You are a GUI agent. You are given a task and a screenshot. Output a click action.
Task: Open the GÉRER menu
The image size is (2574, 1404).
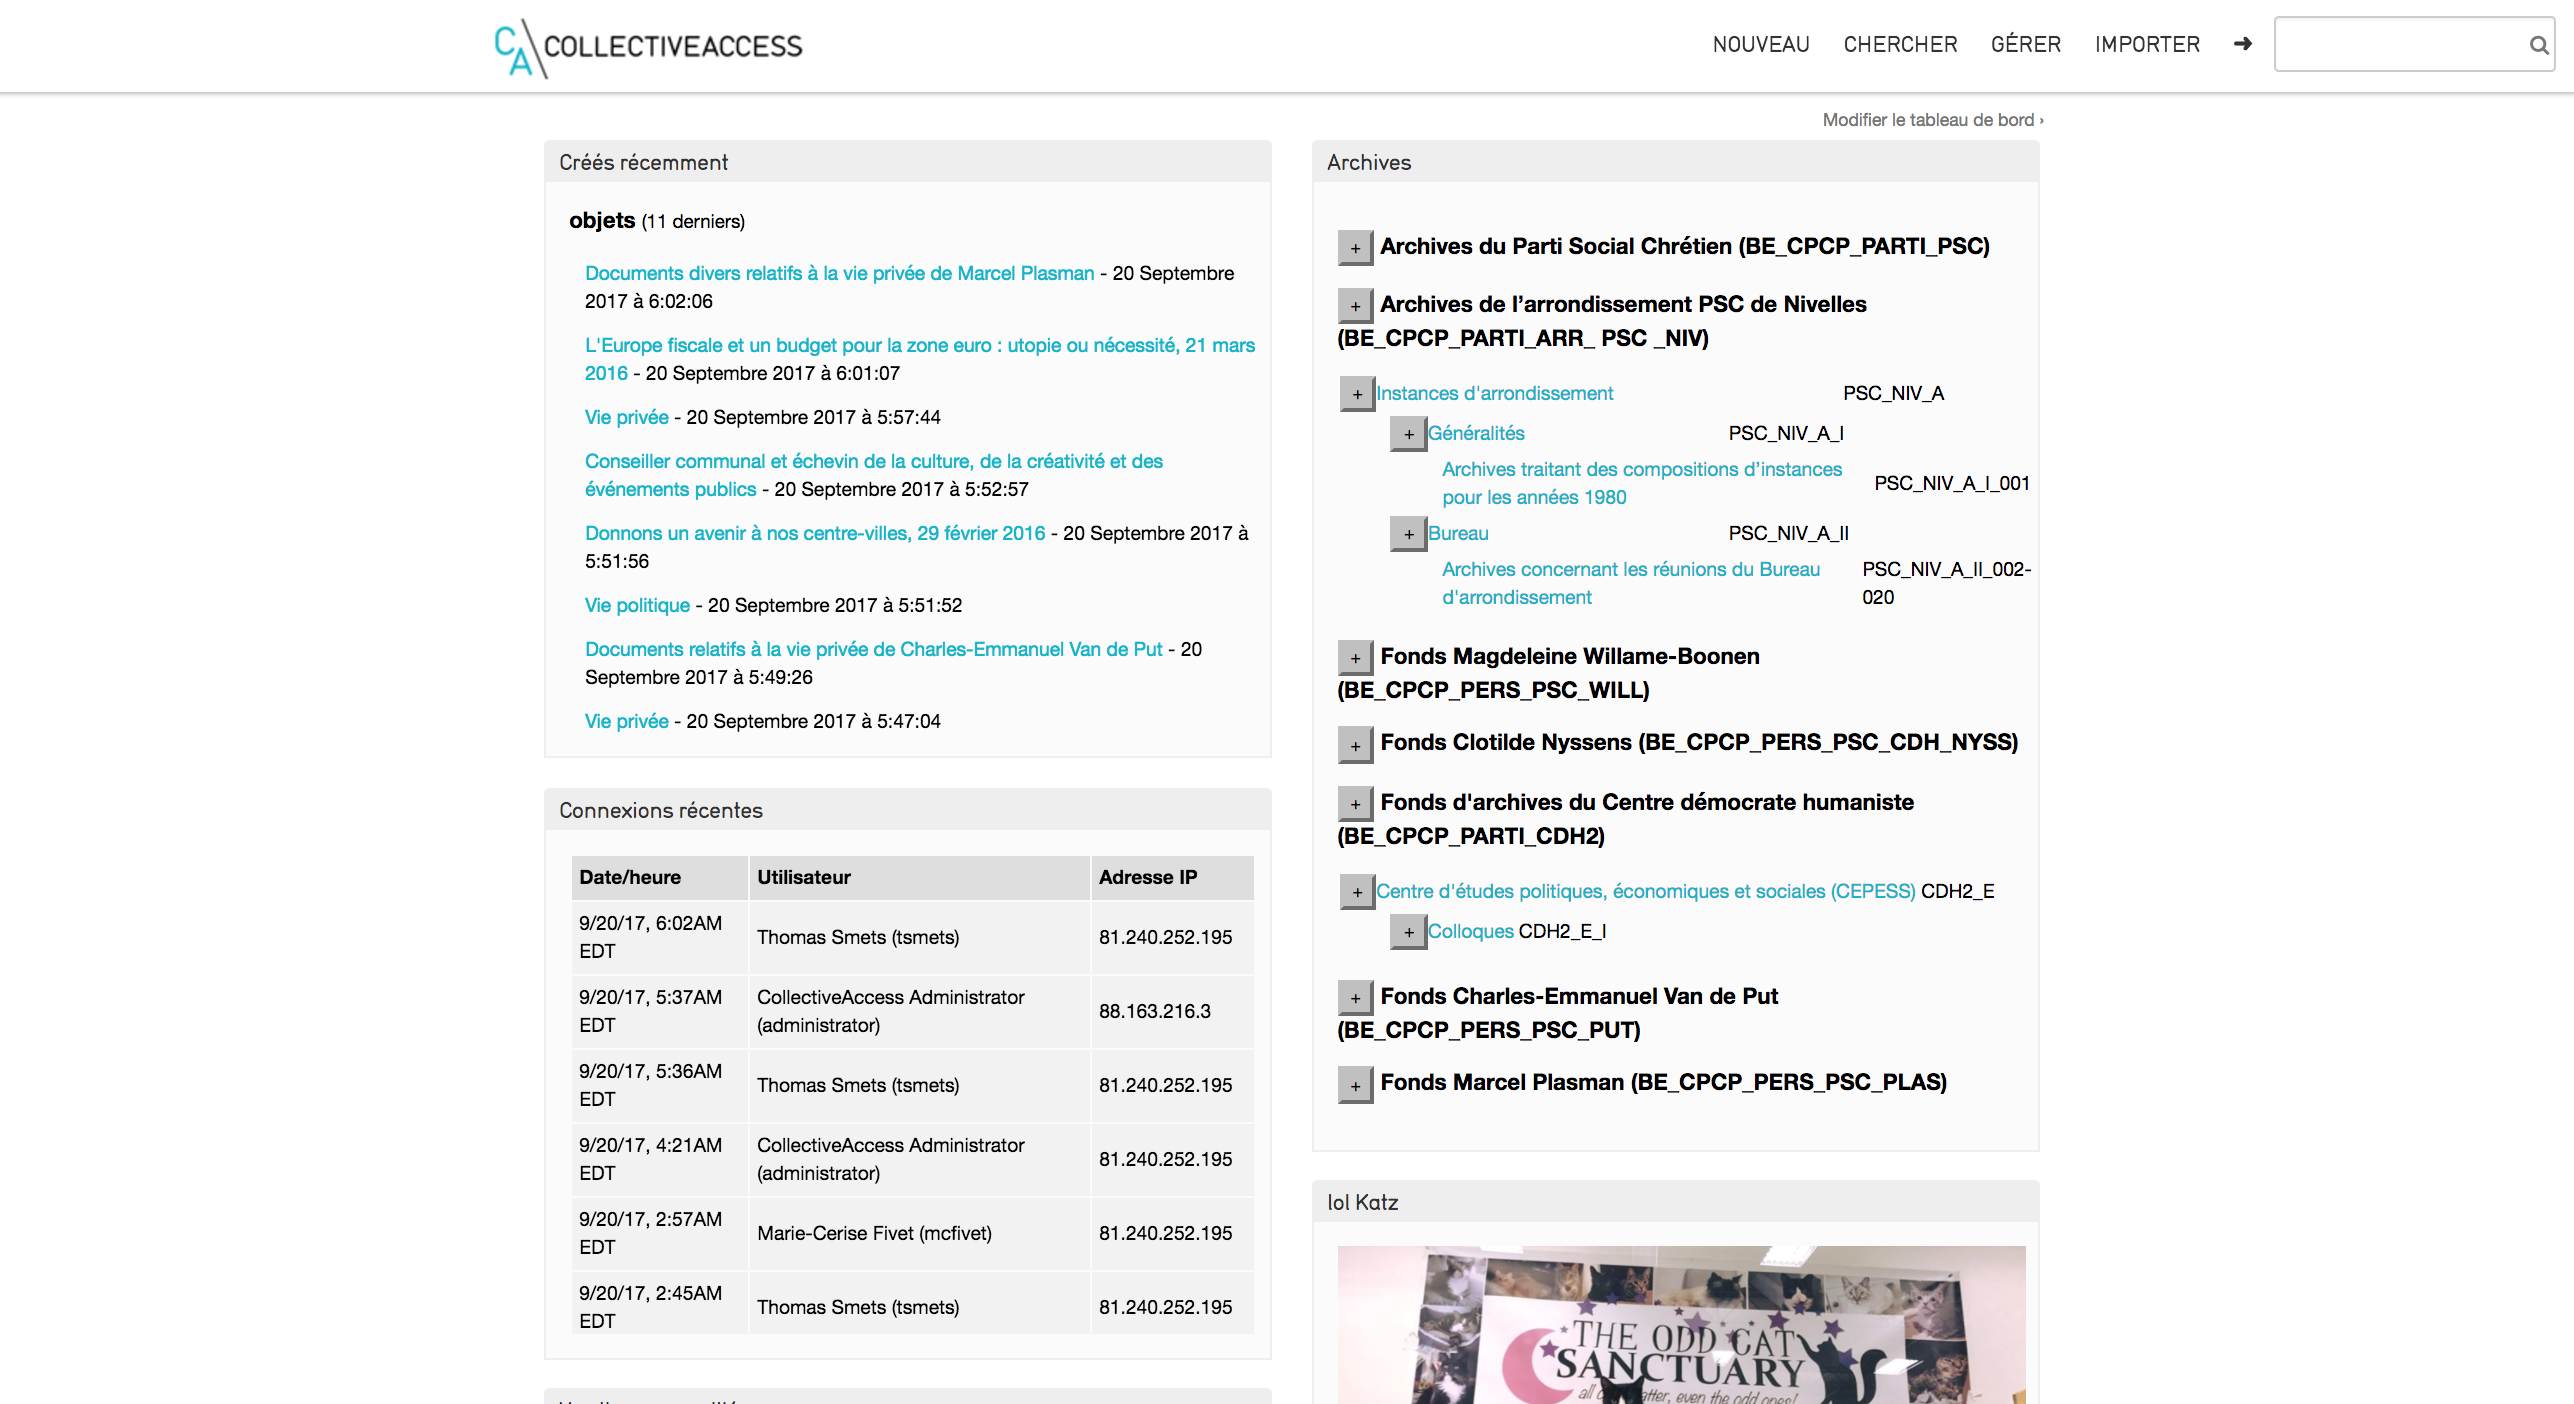[x=2025, y=45]
